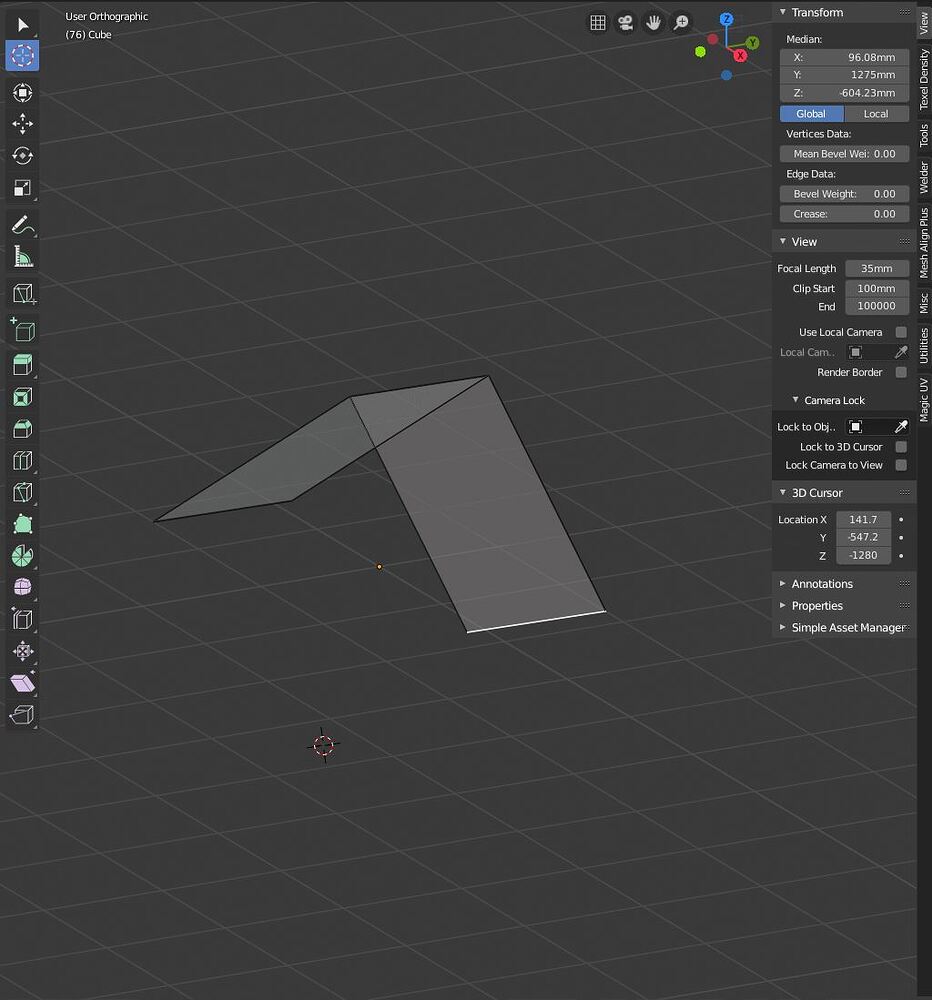Image resolution: width=932 pixels, height=1000 pixels.
Task: Open the Tools sidebar tab
Action: [x=924, y=135]
